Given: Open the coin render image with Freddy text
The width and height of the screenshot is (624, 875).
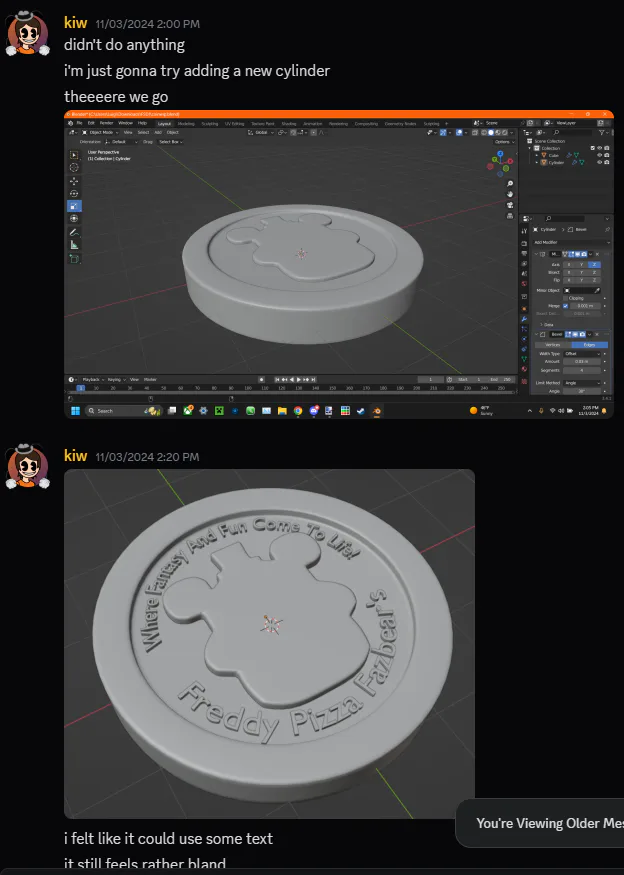Looking at the screenshot, I should coord(270,643).
